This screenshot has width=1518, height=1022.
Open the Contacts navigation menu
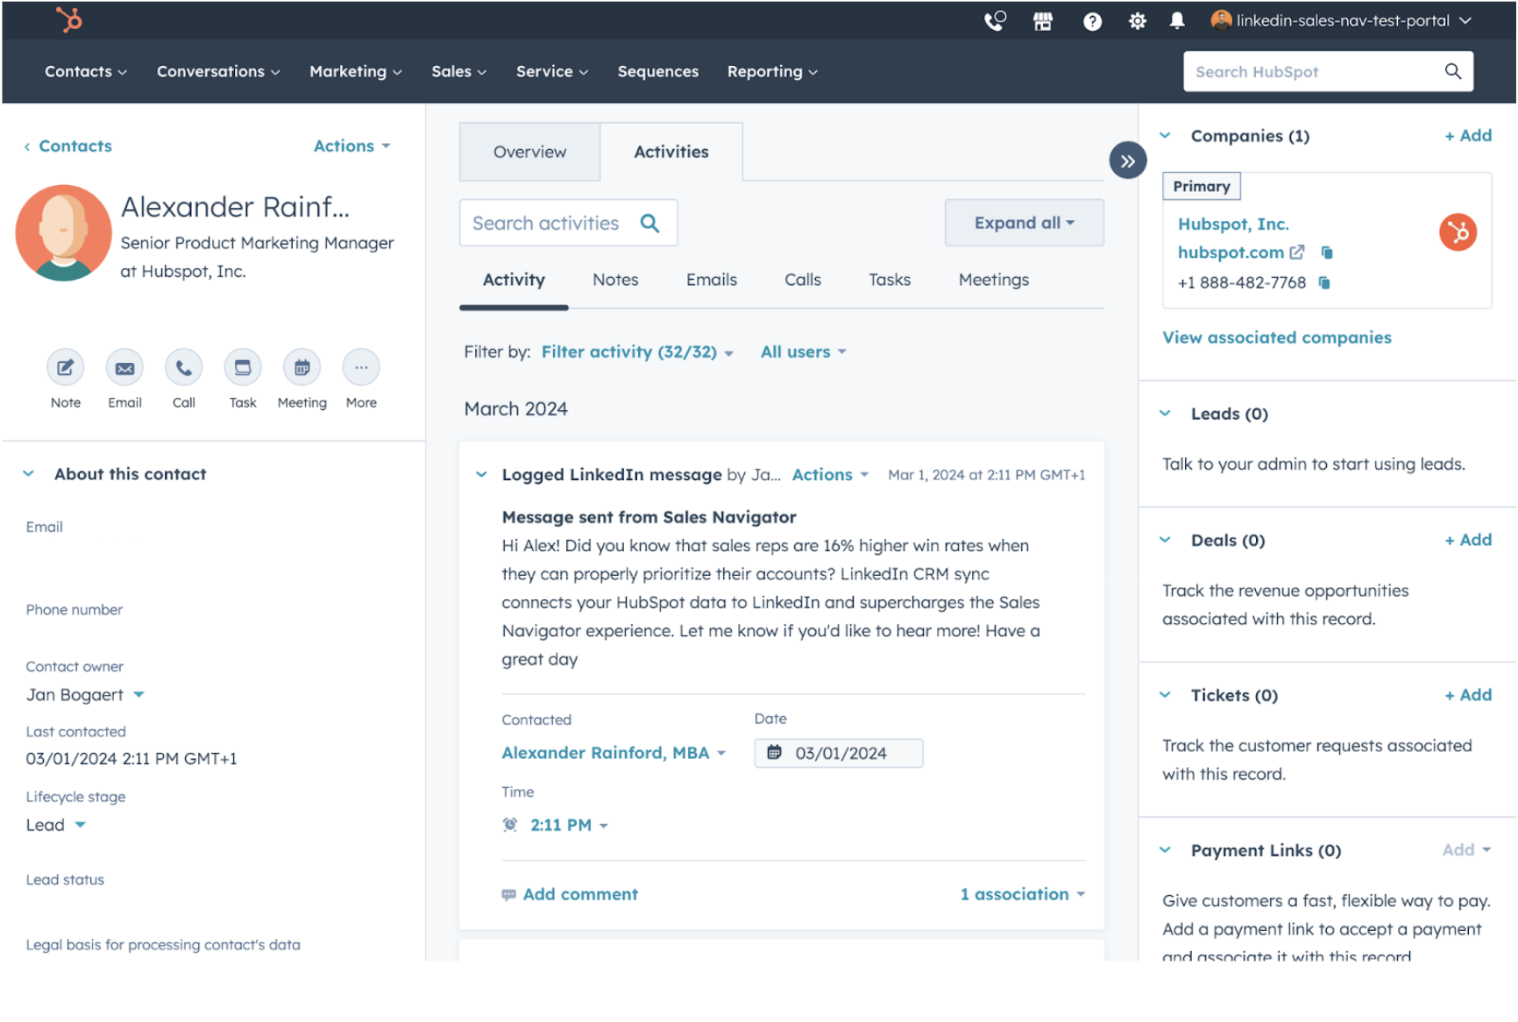pos(85,72)
